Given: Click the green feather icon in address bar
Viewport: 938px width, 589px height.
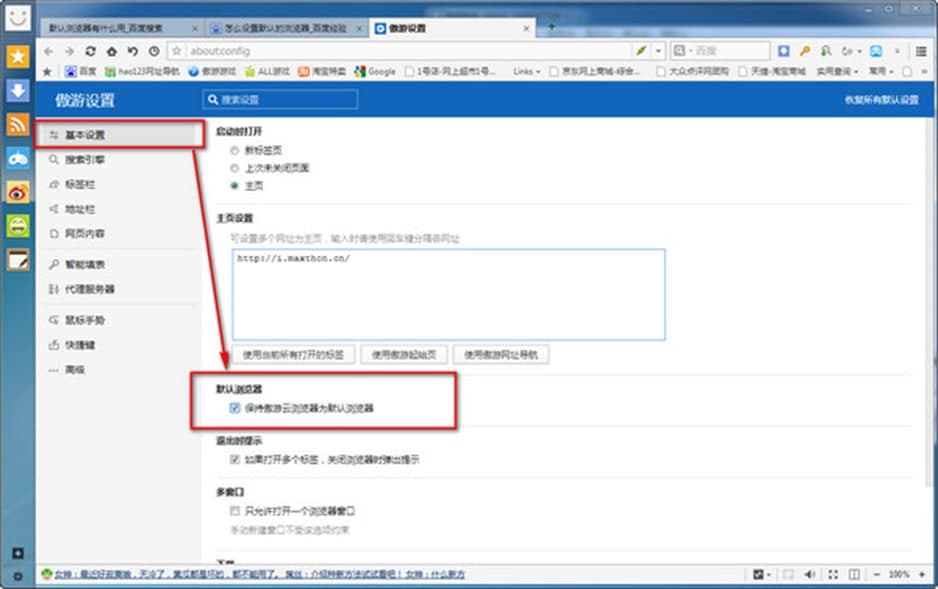Looking at the screenshot, I should click(641, 51).
